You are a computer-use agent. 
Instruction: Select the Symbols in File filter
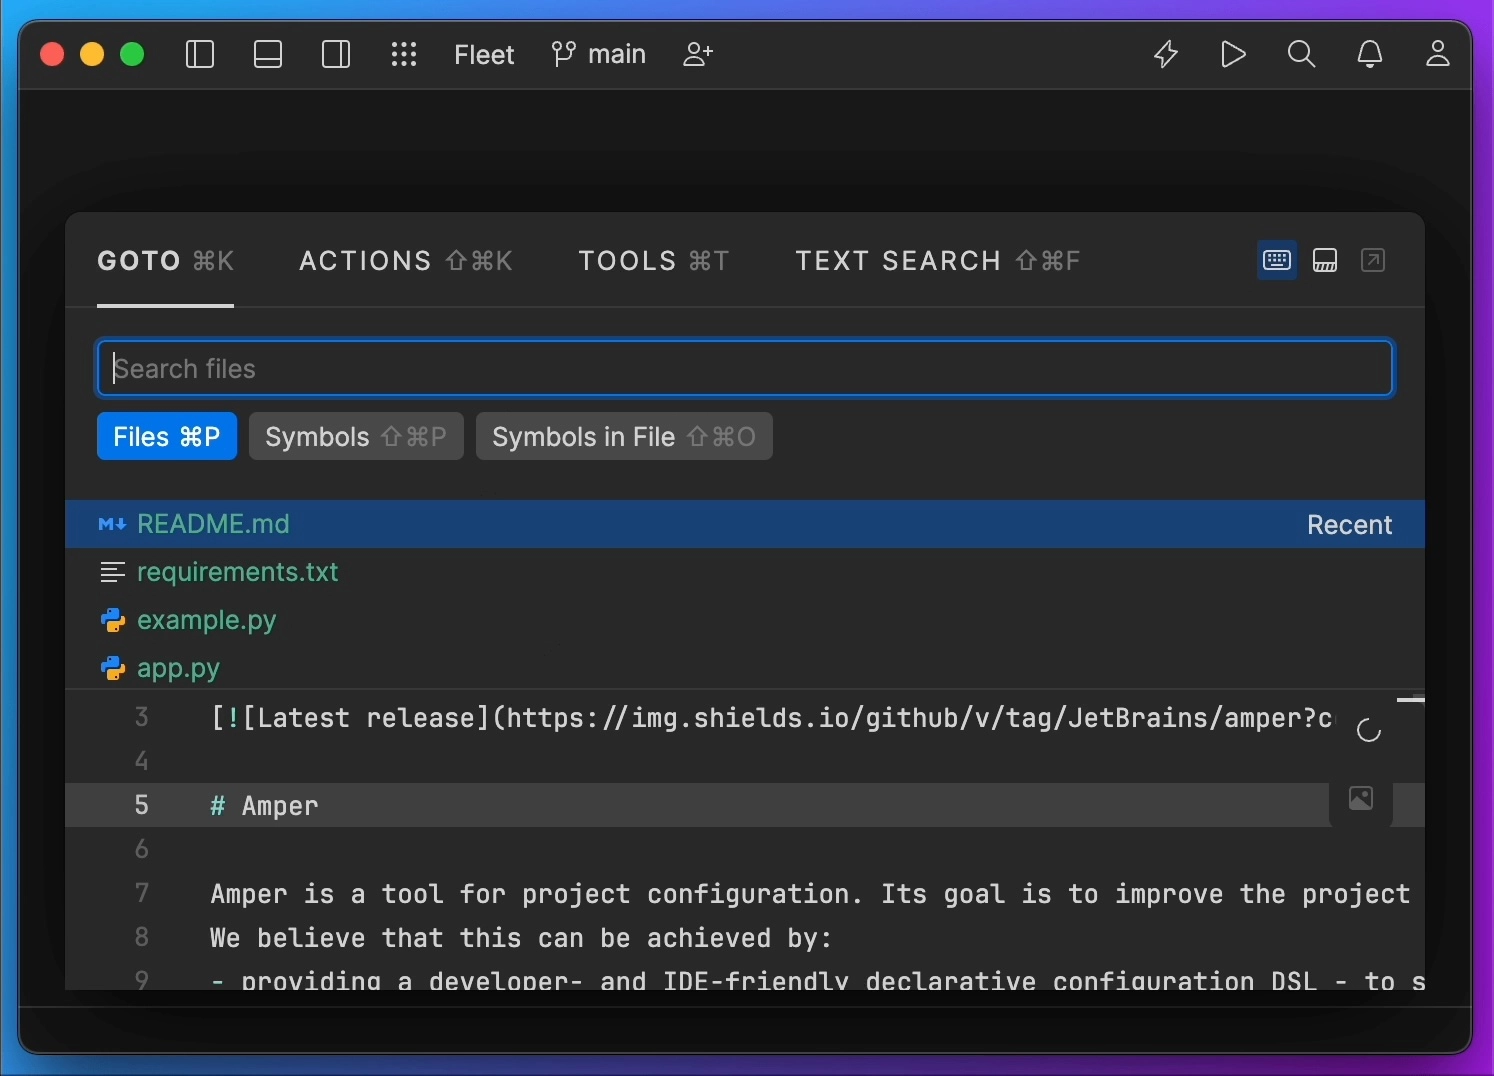pos(624,437)
